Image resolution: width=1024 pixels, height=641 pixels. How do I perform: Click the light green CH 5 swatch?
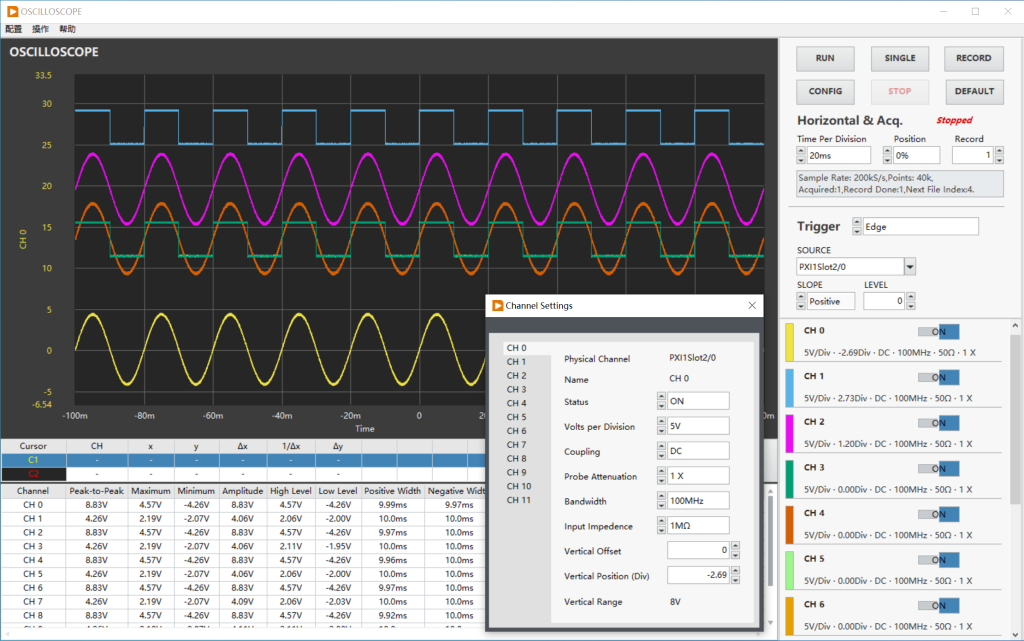790,571
